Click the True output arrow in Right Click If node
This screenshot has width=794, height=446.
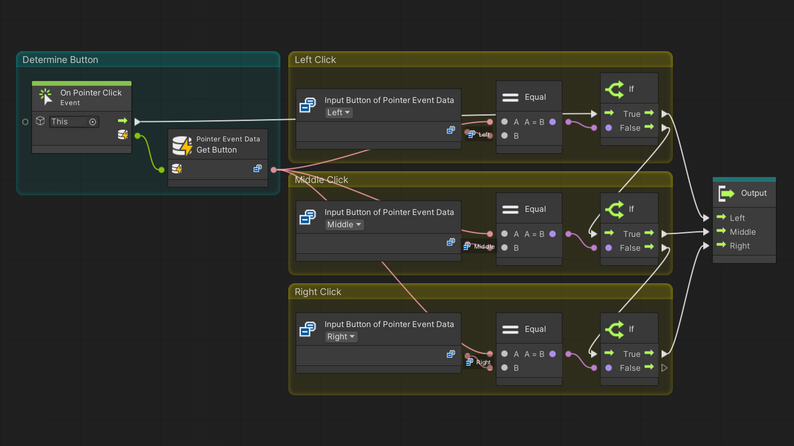(649, 353)
